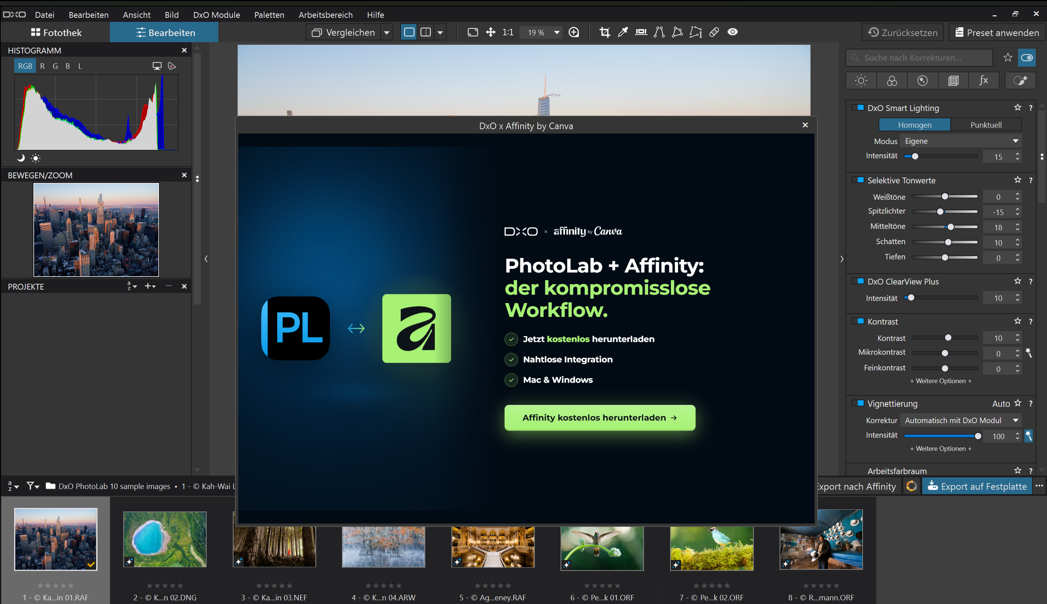Expand the Vergleichen dropdown arrow
This screenshot has width=1047, height=604.
(x=386, y=32)
